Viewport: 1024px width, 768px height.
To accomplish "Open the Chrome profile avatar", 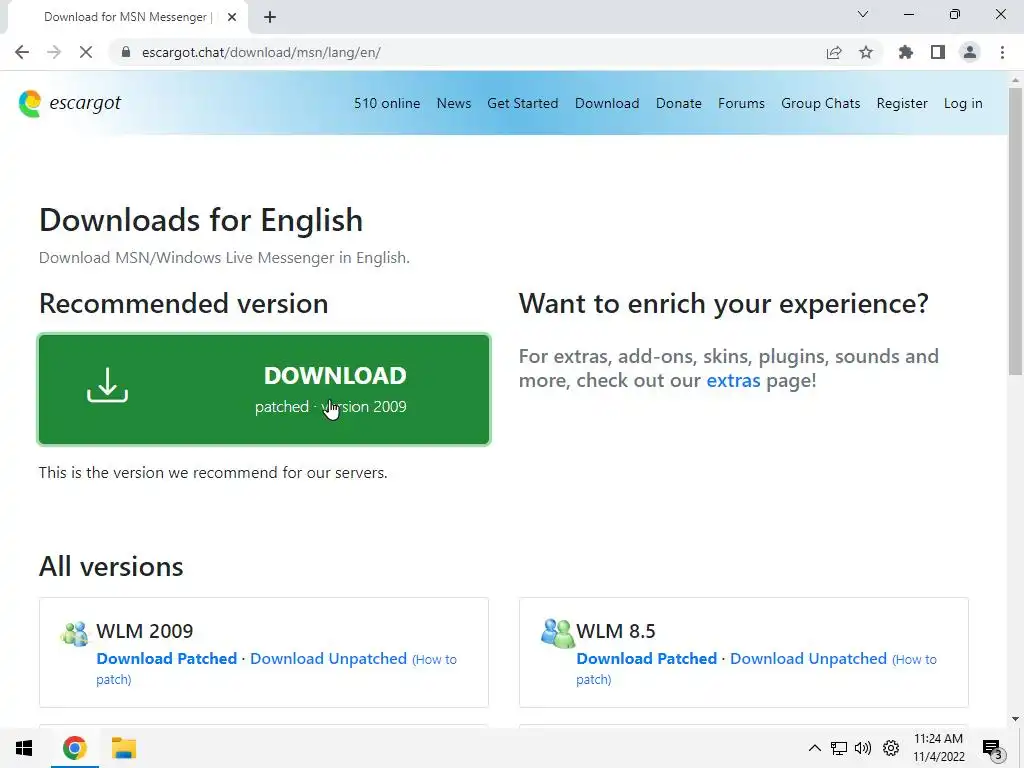I will [x=970, y=52].
